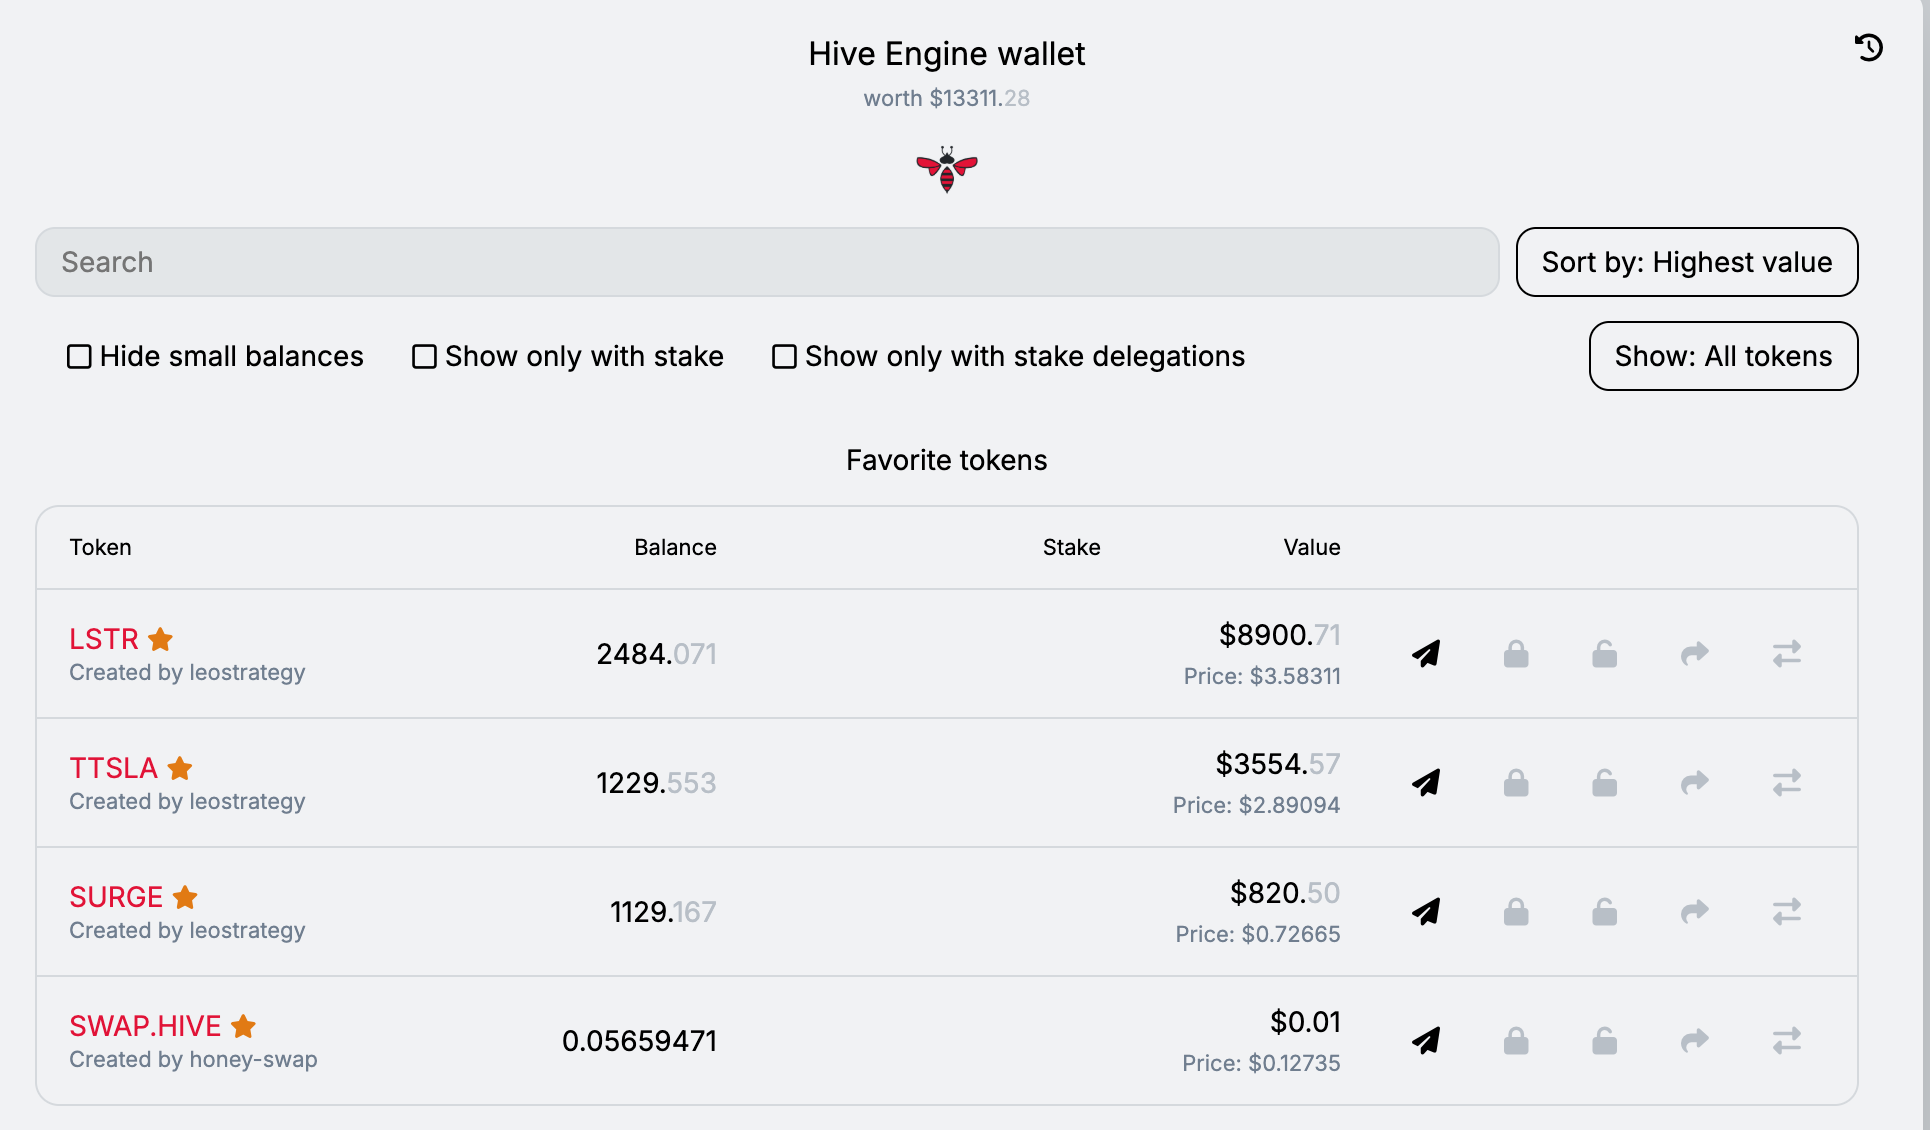Click the swap arrows icon for SWAP.HIVE

pos(1786,1041)
